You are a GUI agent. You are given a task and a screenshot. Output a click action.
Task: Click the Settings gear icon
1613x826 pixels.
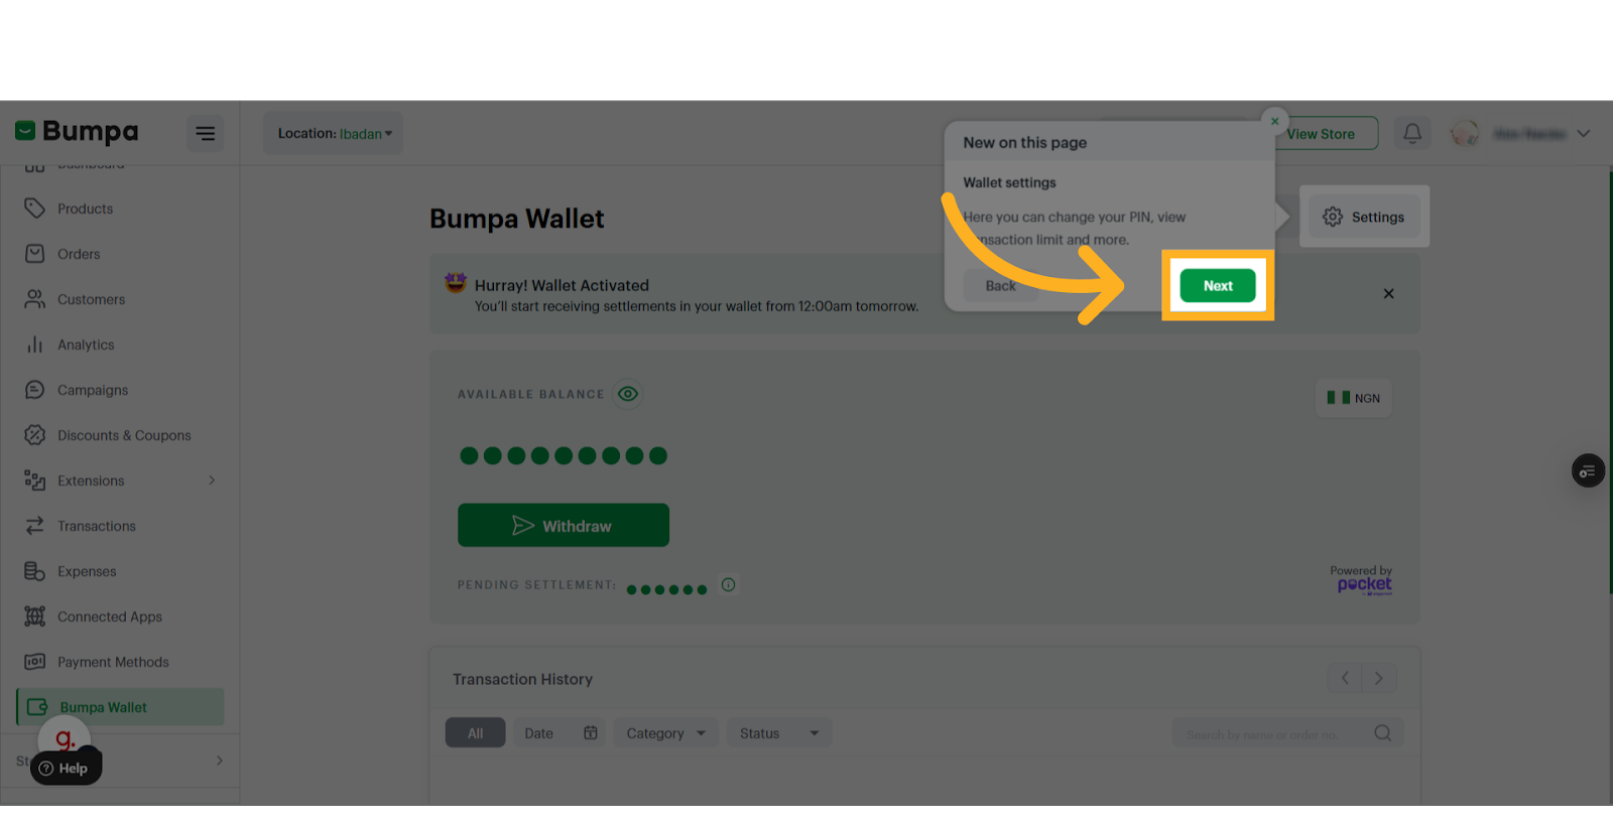click(1332, 217)
